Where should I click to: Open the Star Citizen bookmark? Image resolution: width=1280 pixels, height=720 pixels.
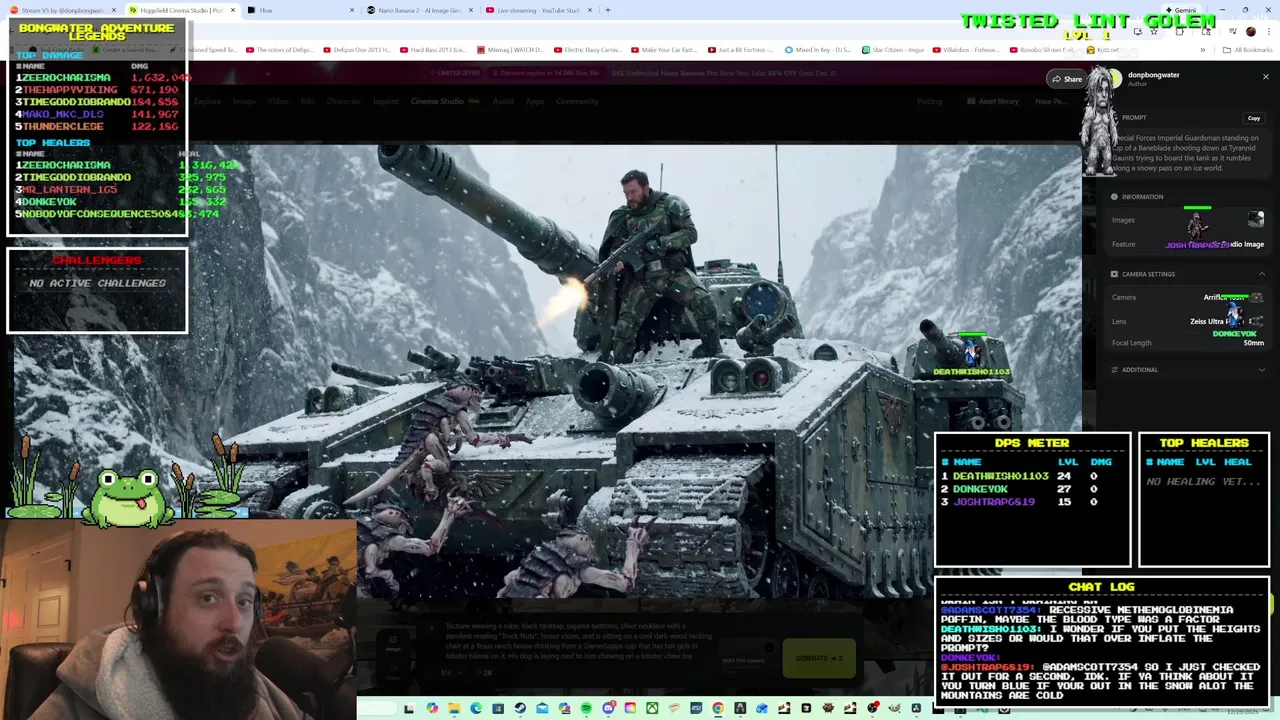(892, 50)
